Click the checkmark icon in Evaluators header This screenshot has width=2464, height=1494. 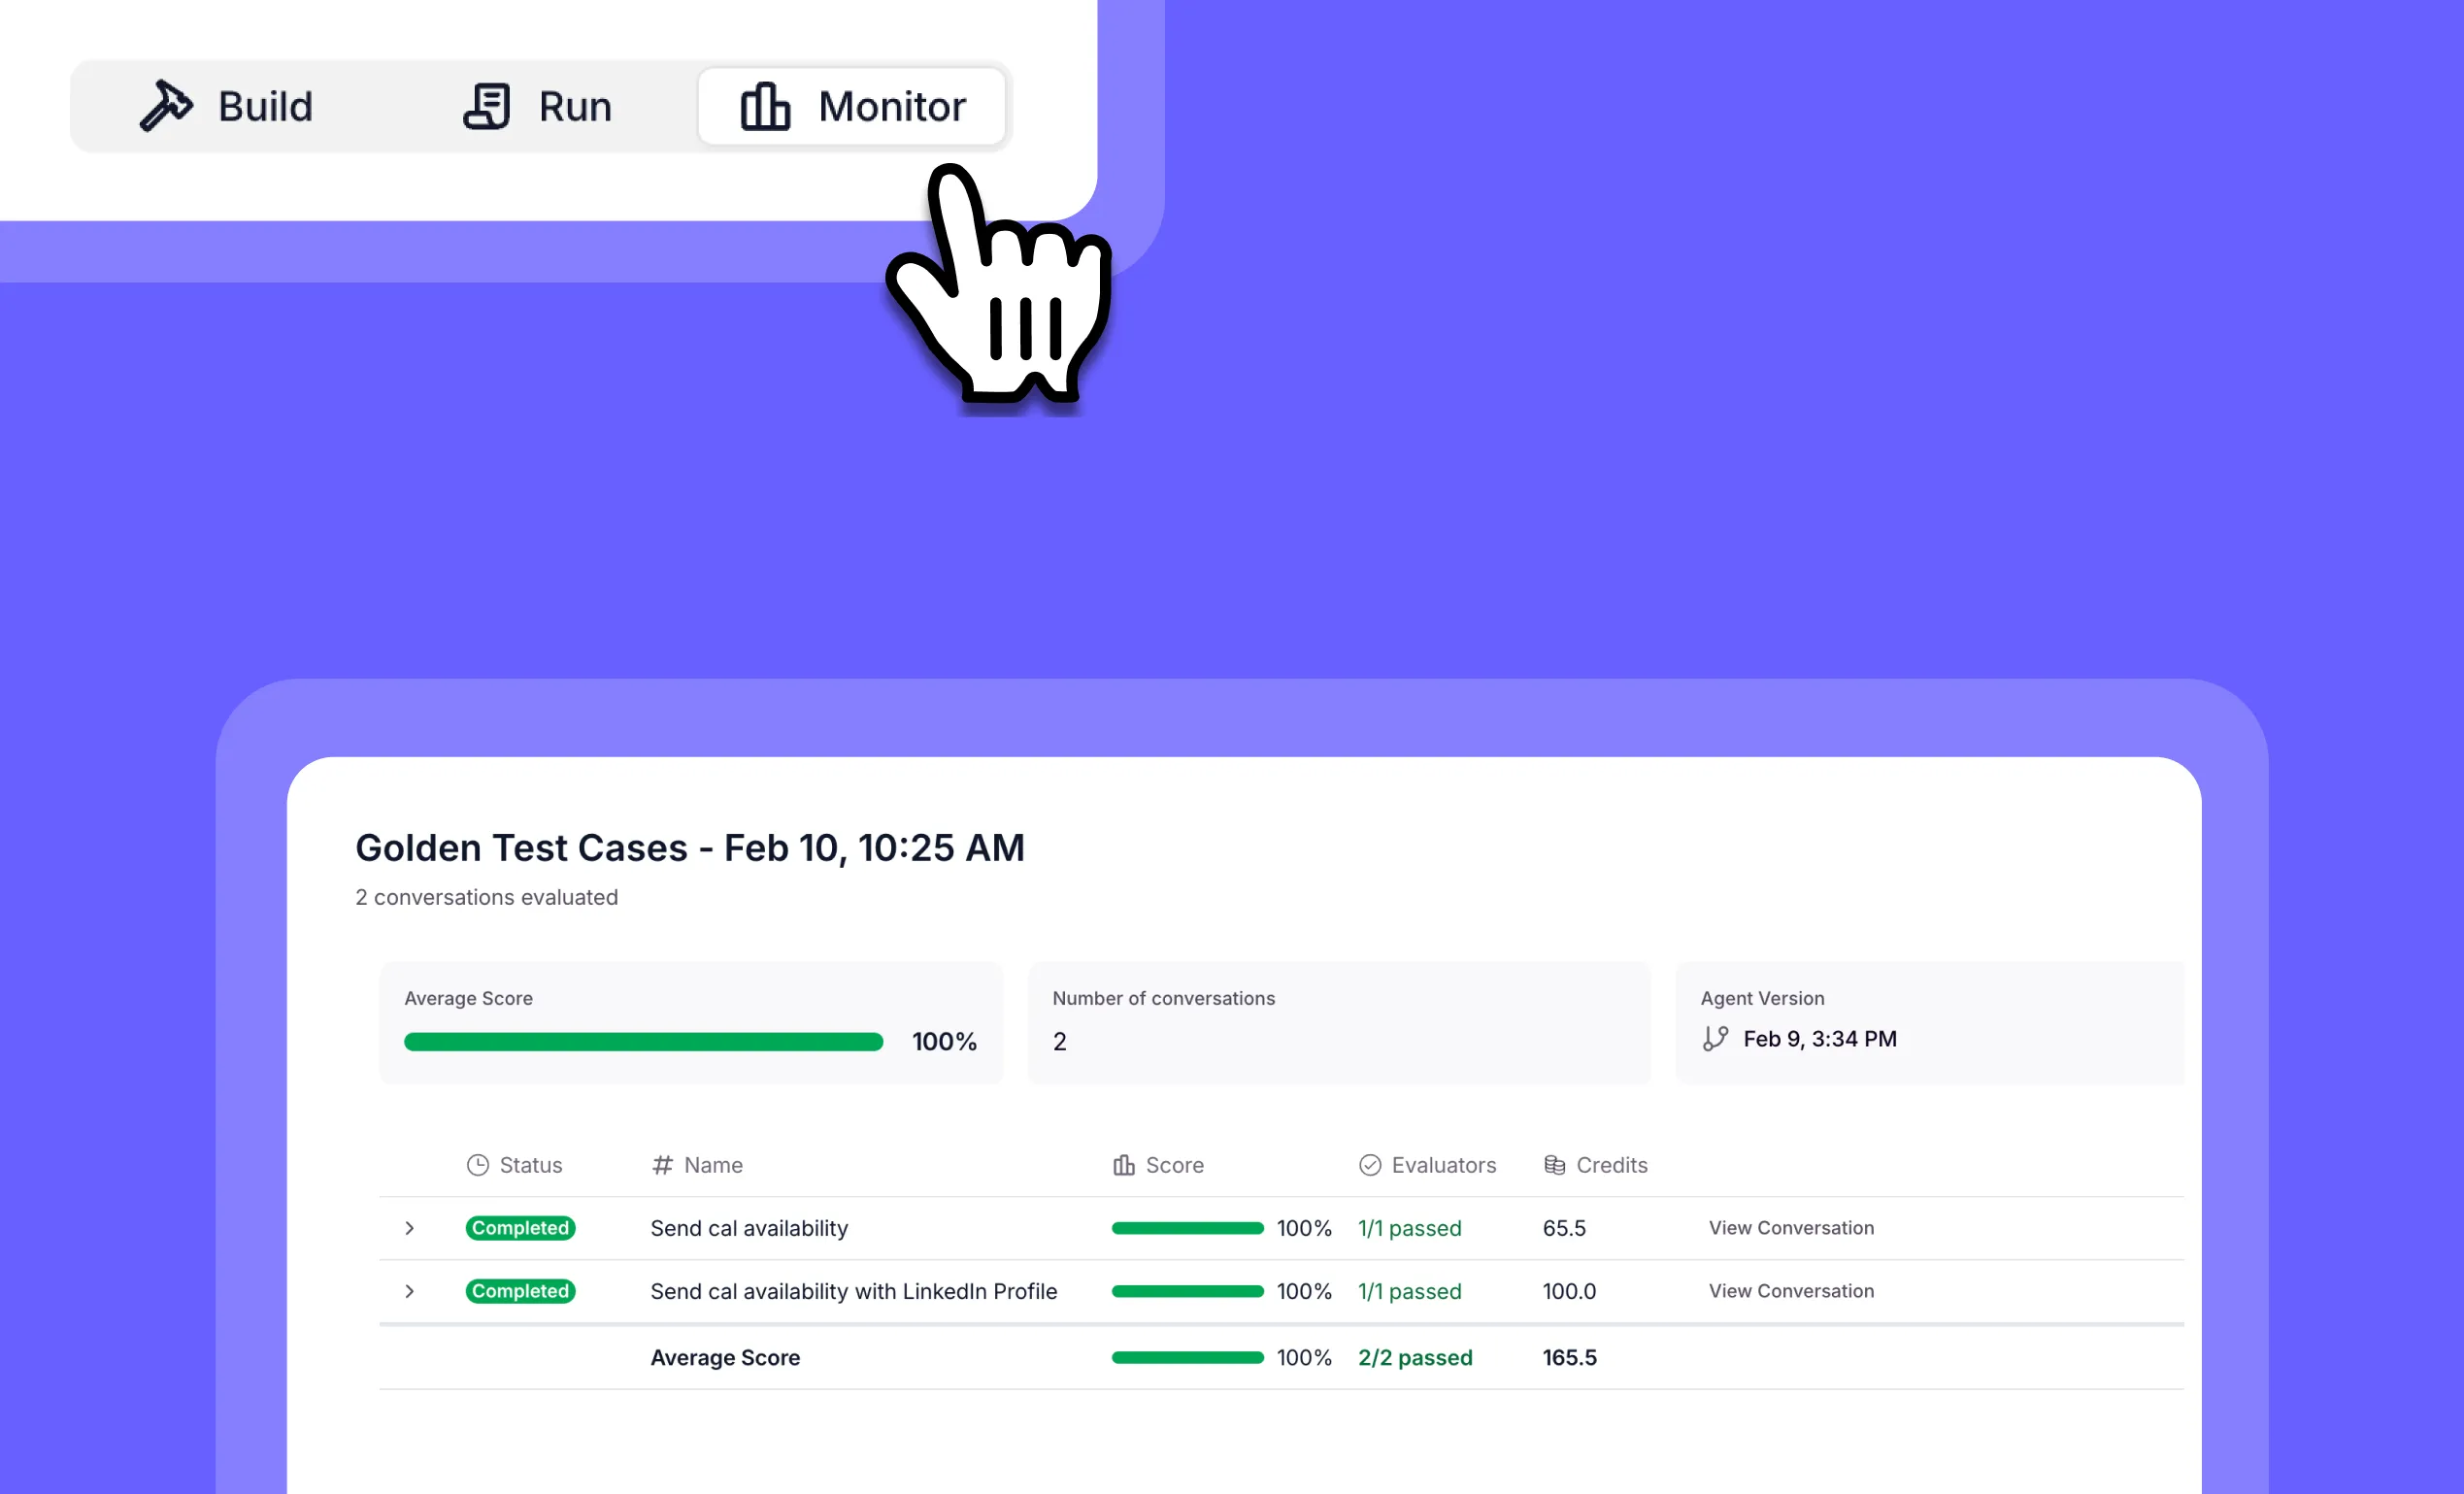pos(1370,1165)
